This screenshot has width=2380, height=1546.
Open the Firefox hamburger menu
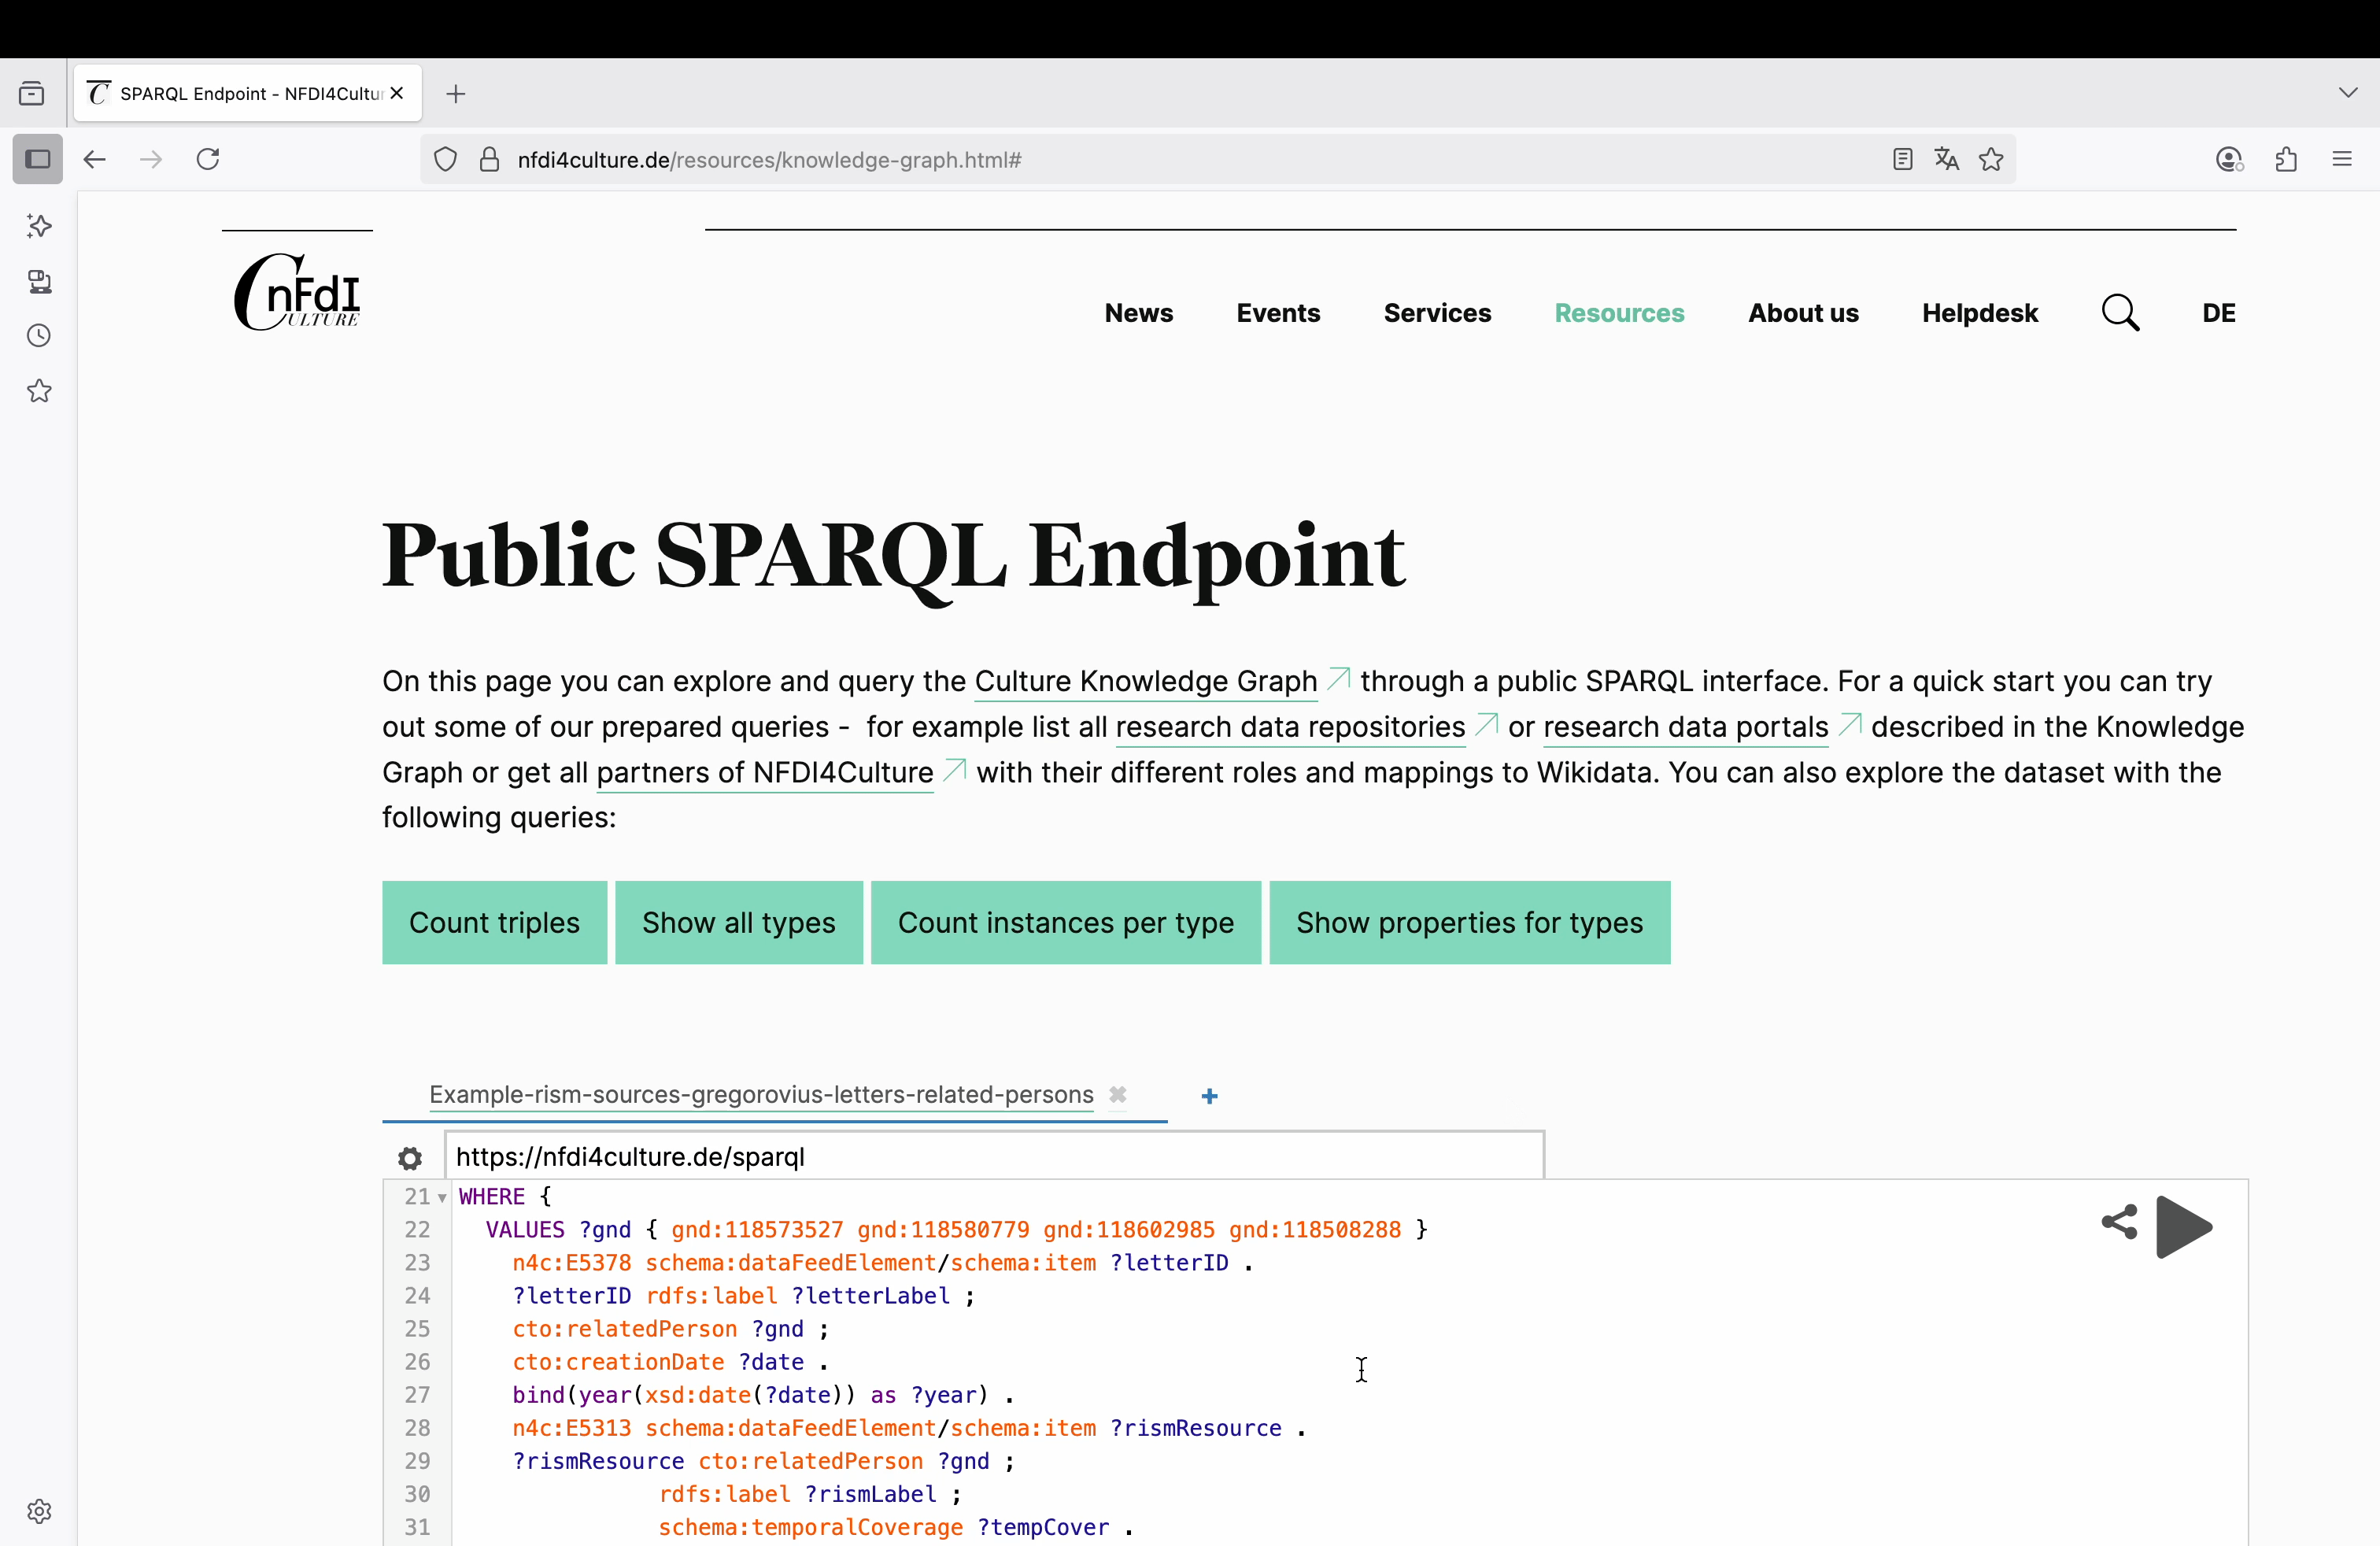point(2342,159)
